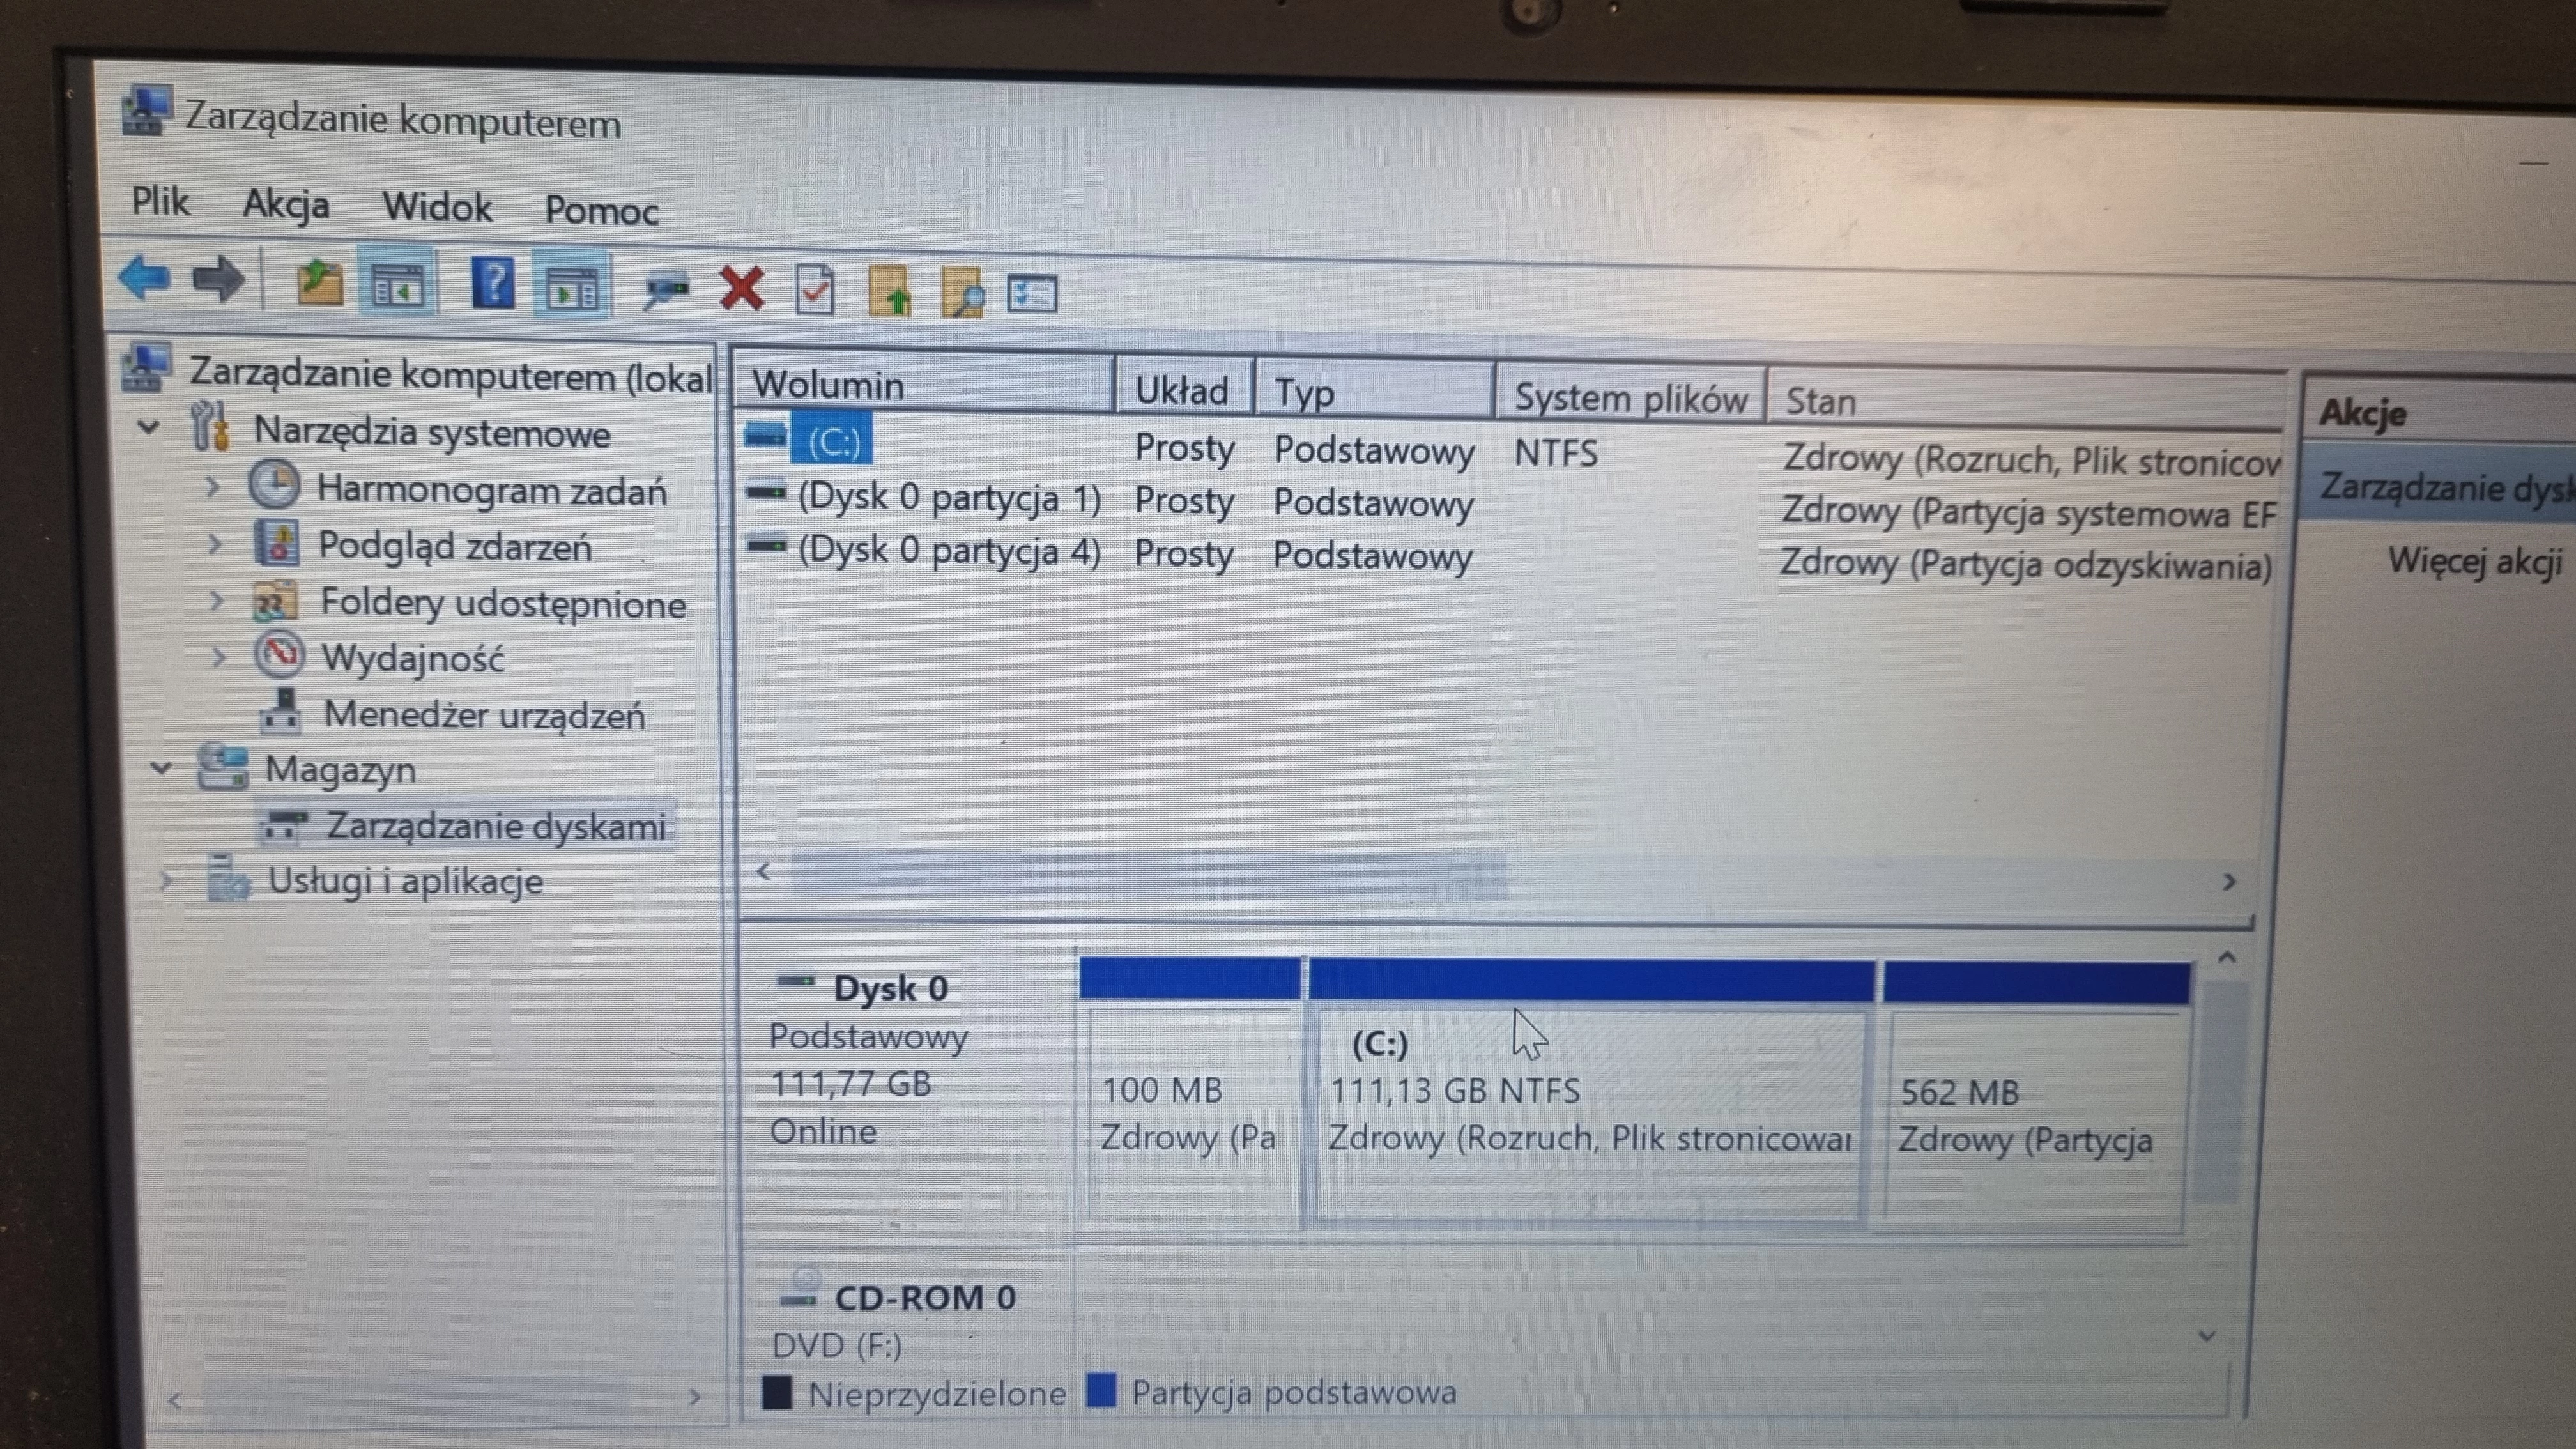Open the Akcja menu
2576x1449 pixels.
pyautogui.click(x=285, y=205)
